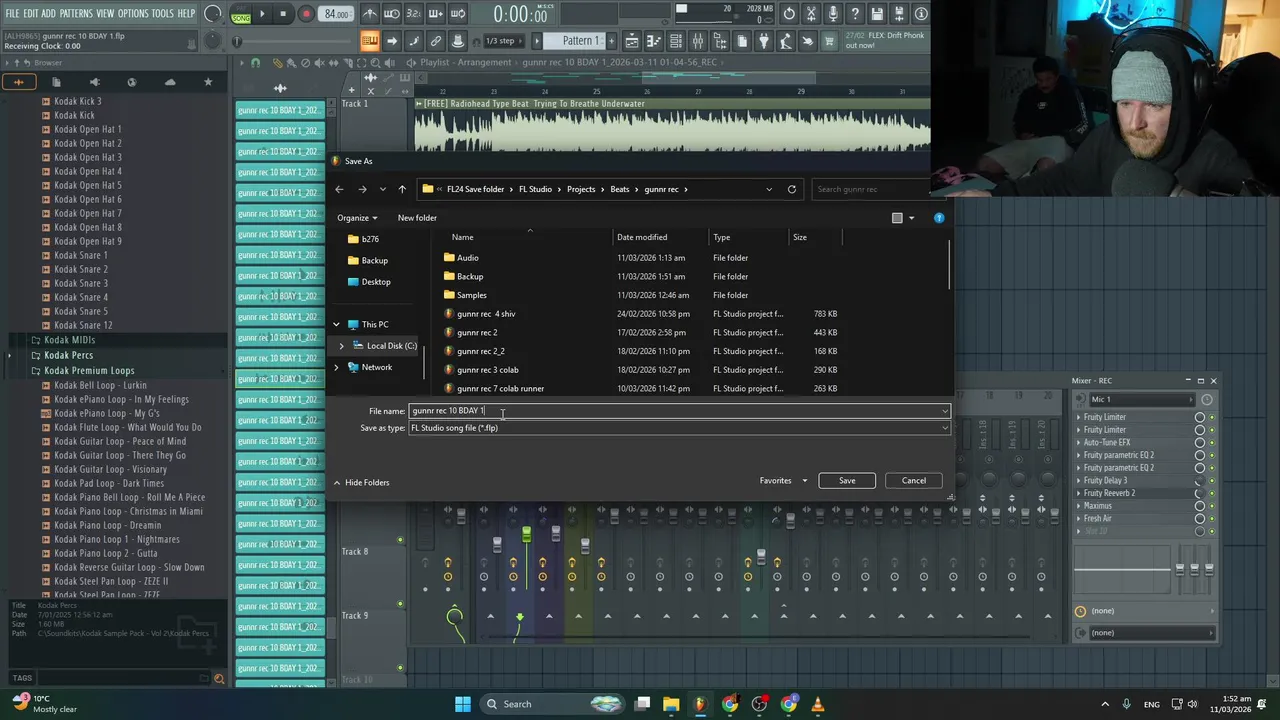Click the microphone one-click recording icon

832,14
